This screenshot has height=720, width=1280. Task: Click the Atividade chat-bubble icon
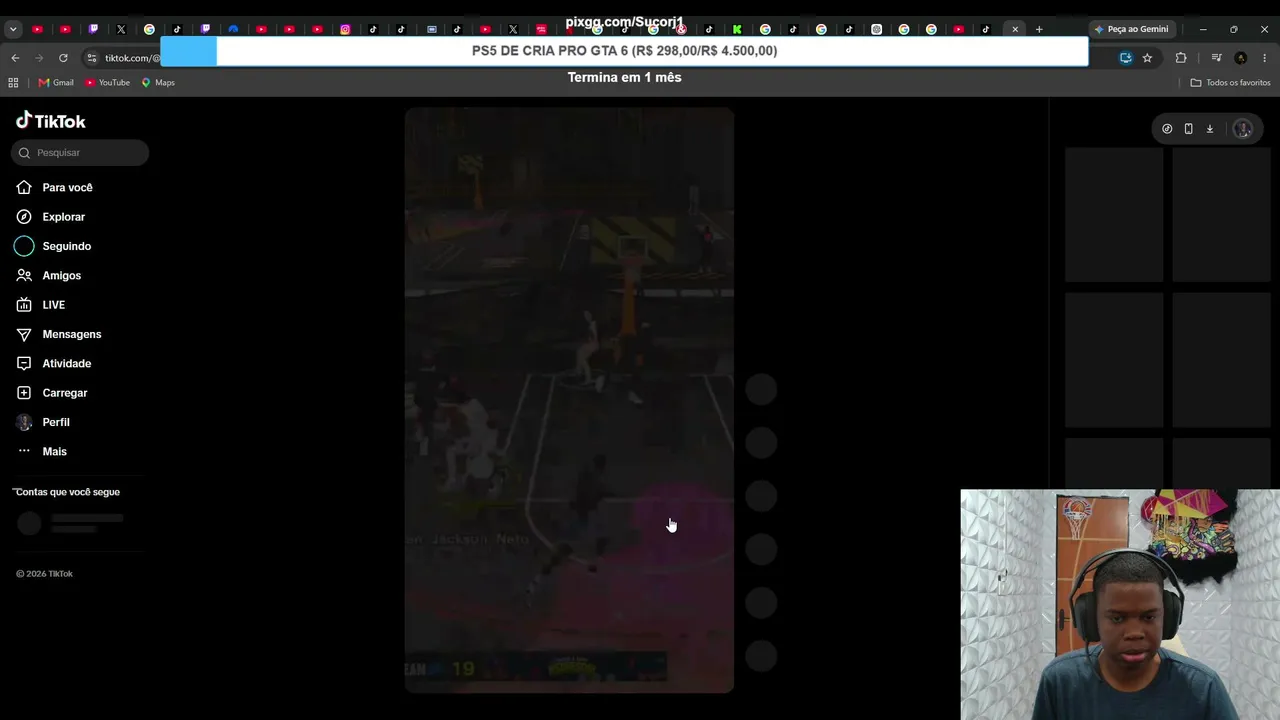24,364
